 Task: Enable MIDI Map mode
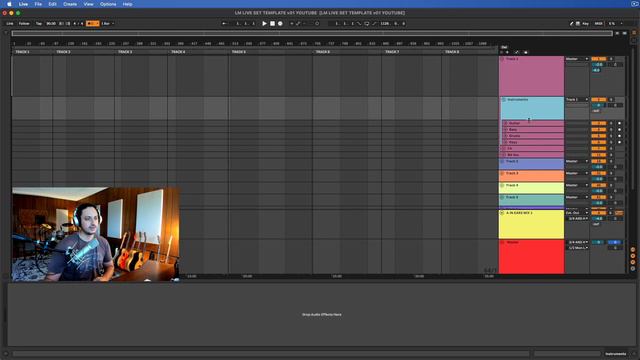point(598,24)
